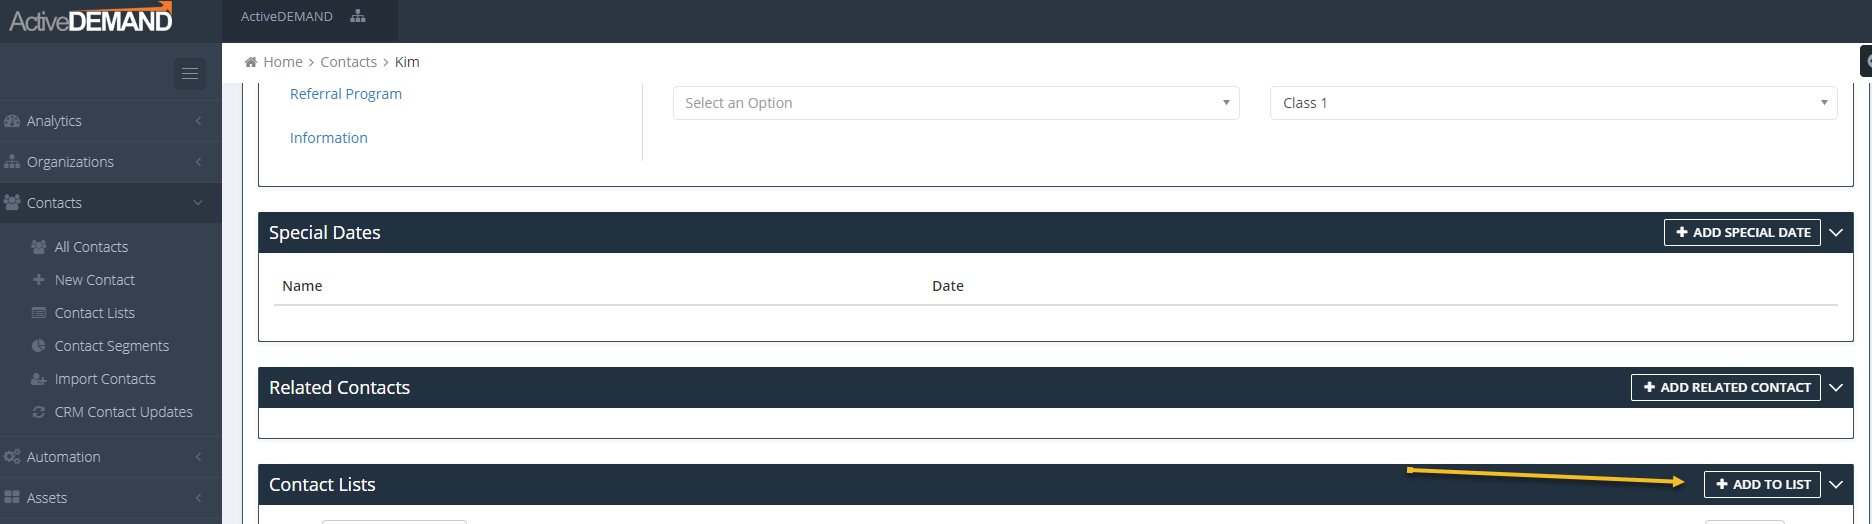The height and width of the screenshot is (524, 1872).
Task: Click the Analytics palette icon in sidebar
Action: pyautogui.click(x=12, y=121)
